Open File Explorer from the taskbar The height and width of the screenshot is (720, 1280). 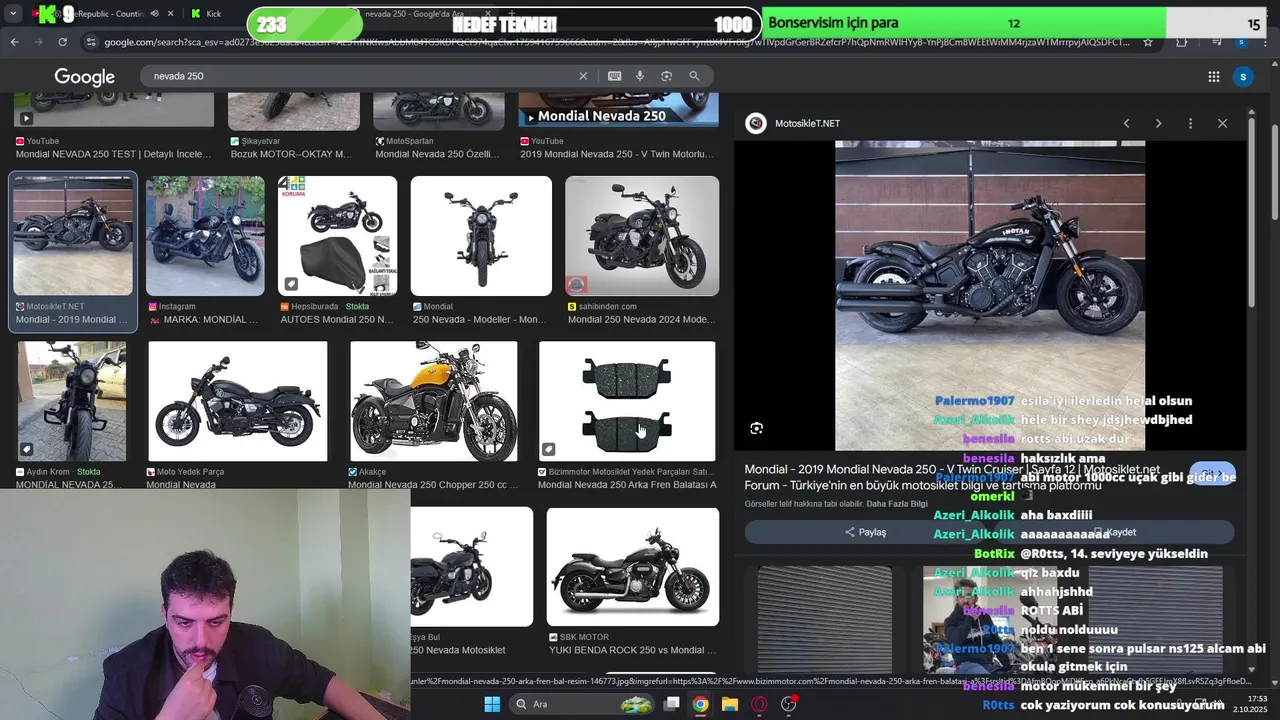coord(730,704)
